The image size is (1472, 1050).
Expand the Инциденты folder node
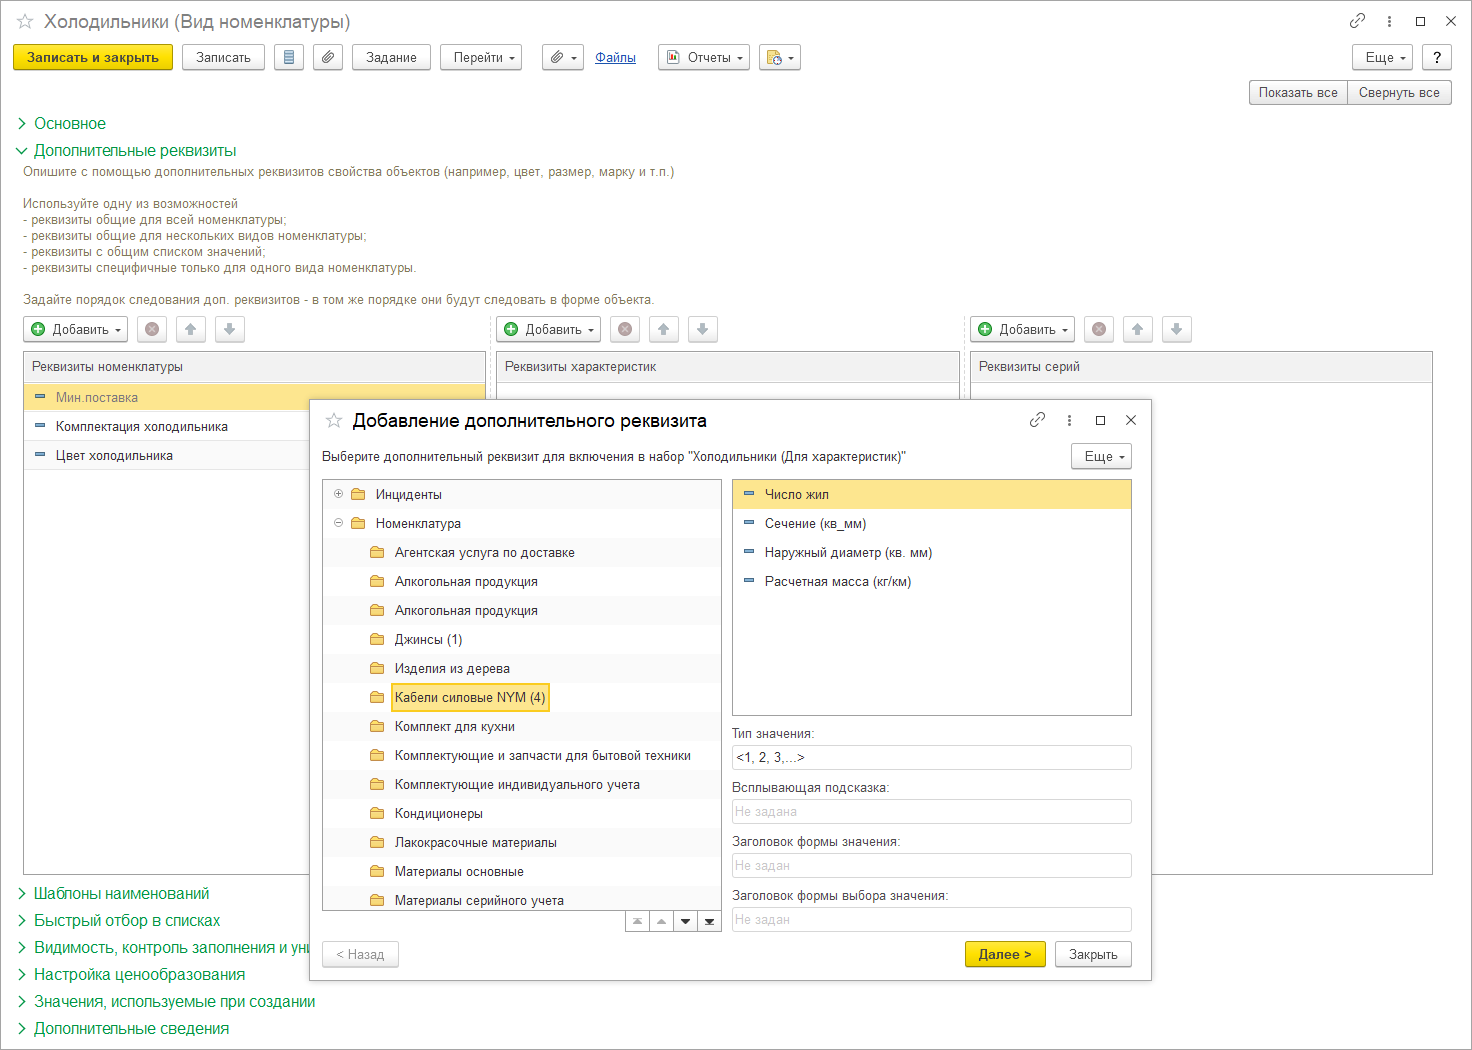[x=338, y=494]
